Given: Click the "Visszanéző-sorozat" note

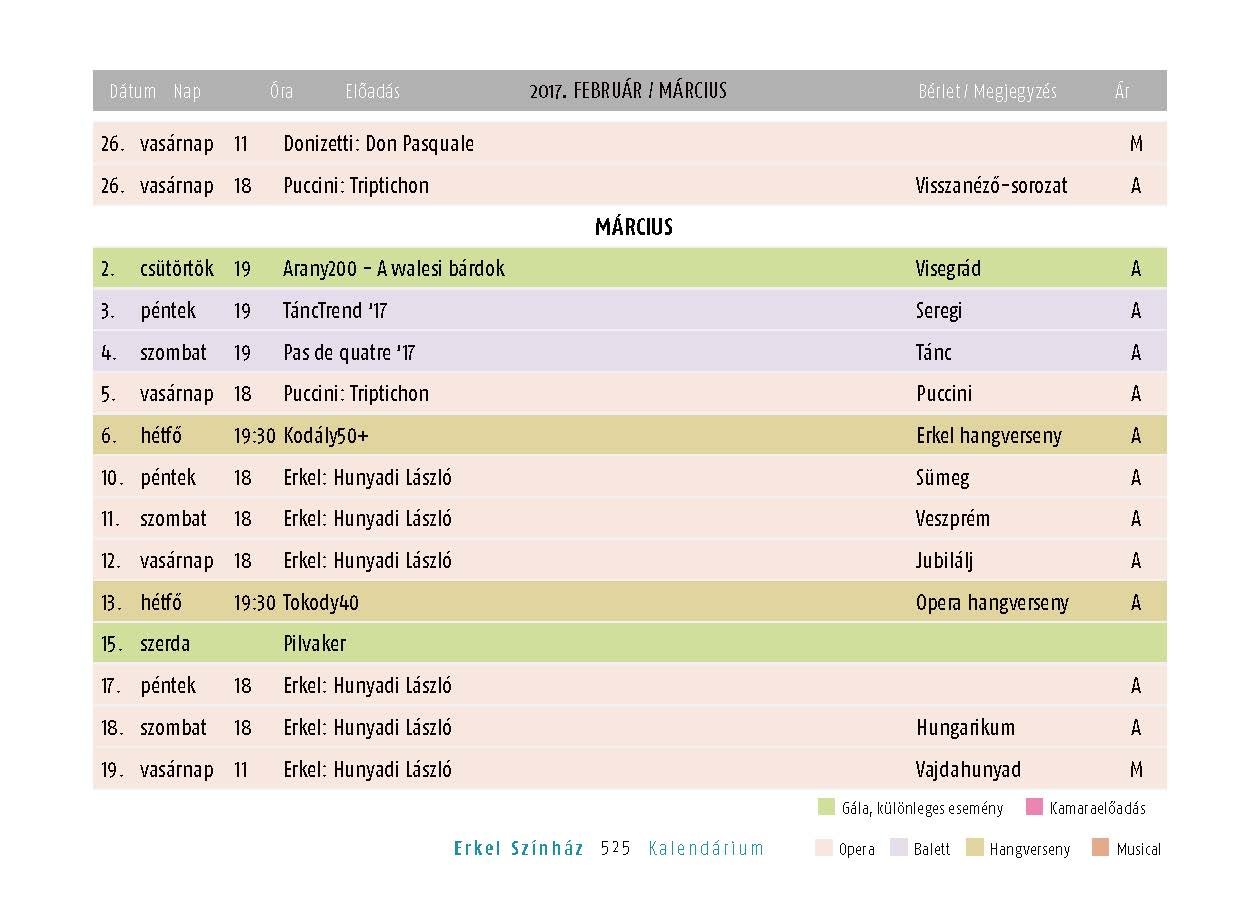Looking at the screenshot, I should tap(991, 186).
